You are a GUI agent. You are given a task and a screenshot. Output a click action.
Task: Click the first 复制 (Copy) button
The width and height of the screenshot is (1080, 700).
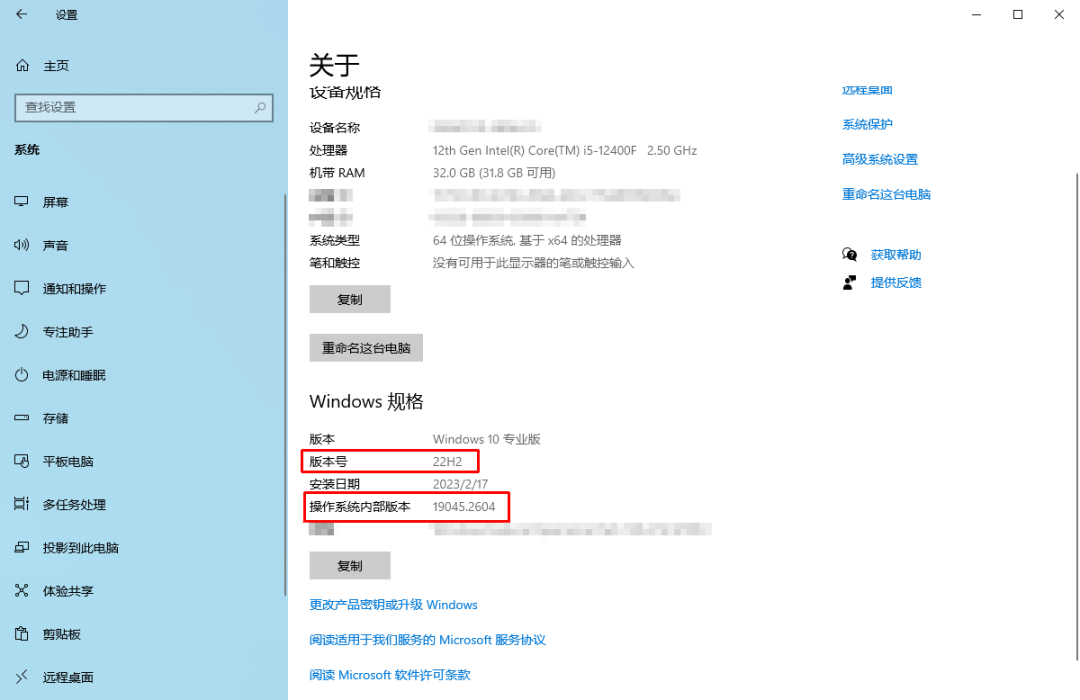pyautogui.click(x=349, y=299)
